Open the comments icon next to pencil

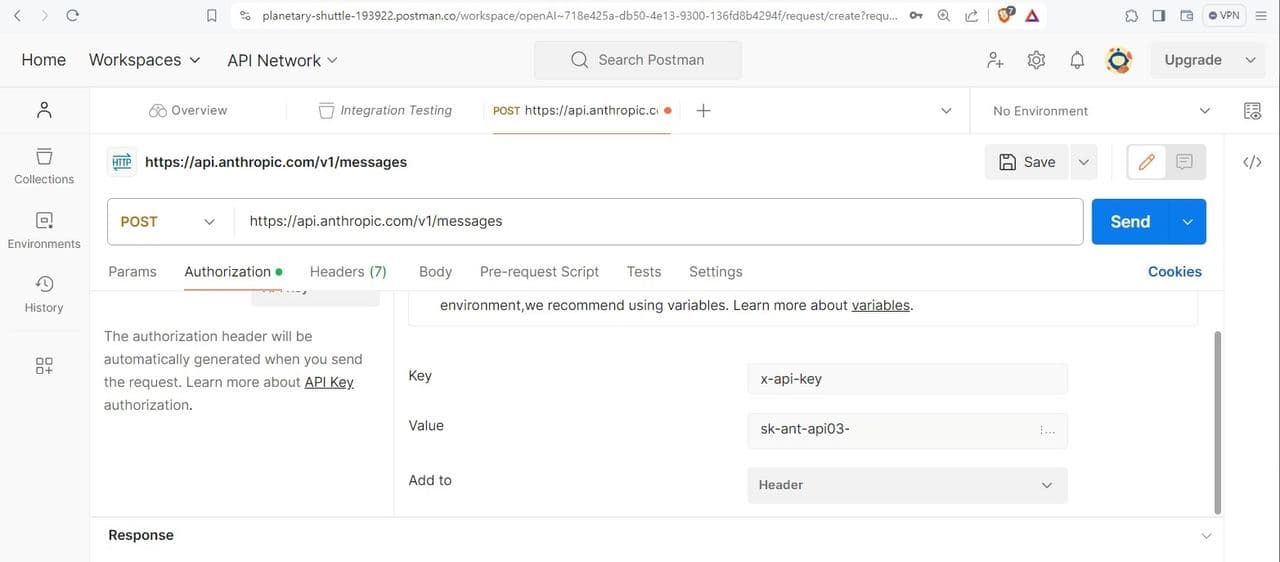click(x=1185, y=162)
